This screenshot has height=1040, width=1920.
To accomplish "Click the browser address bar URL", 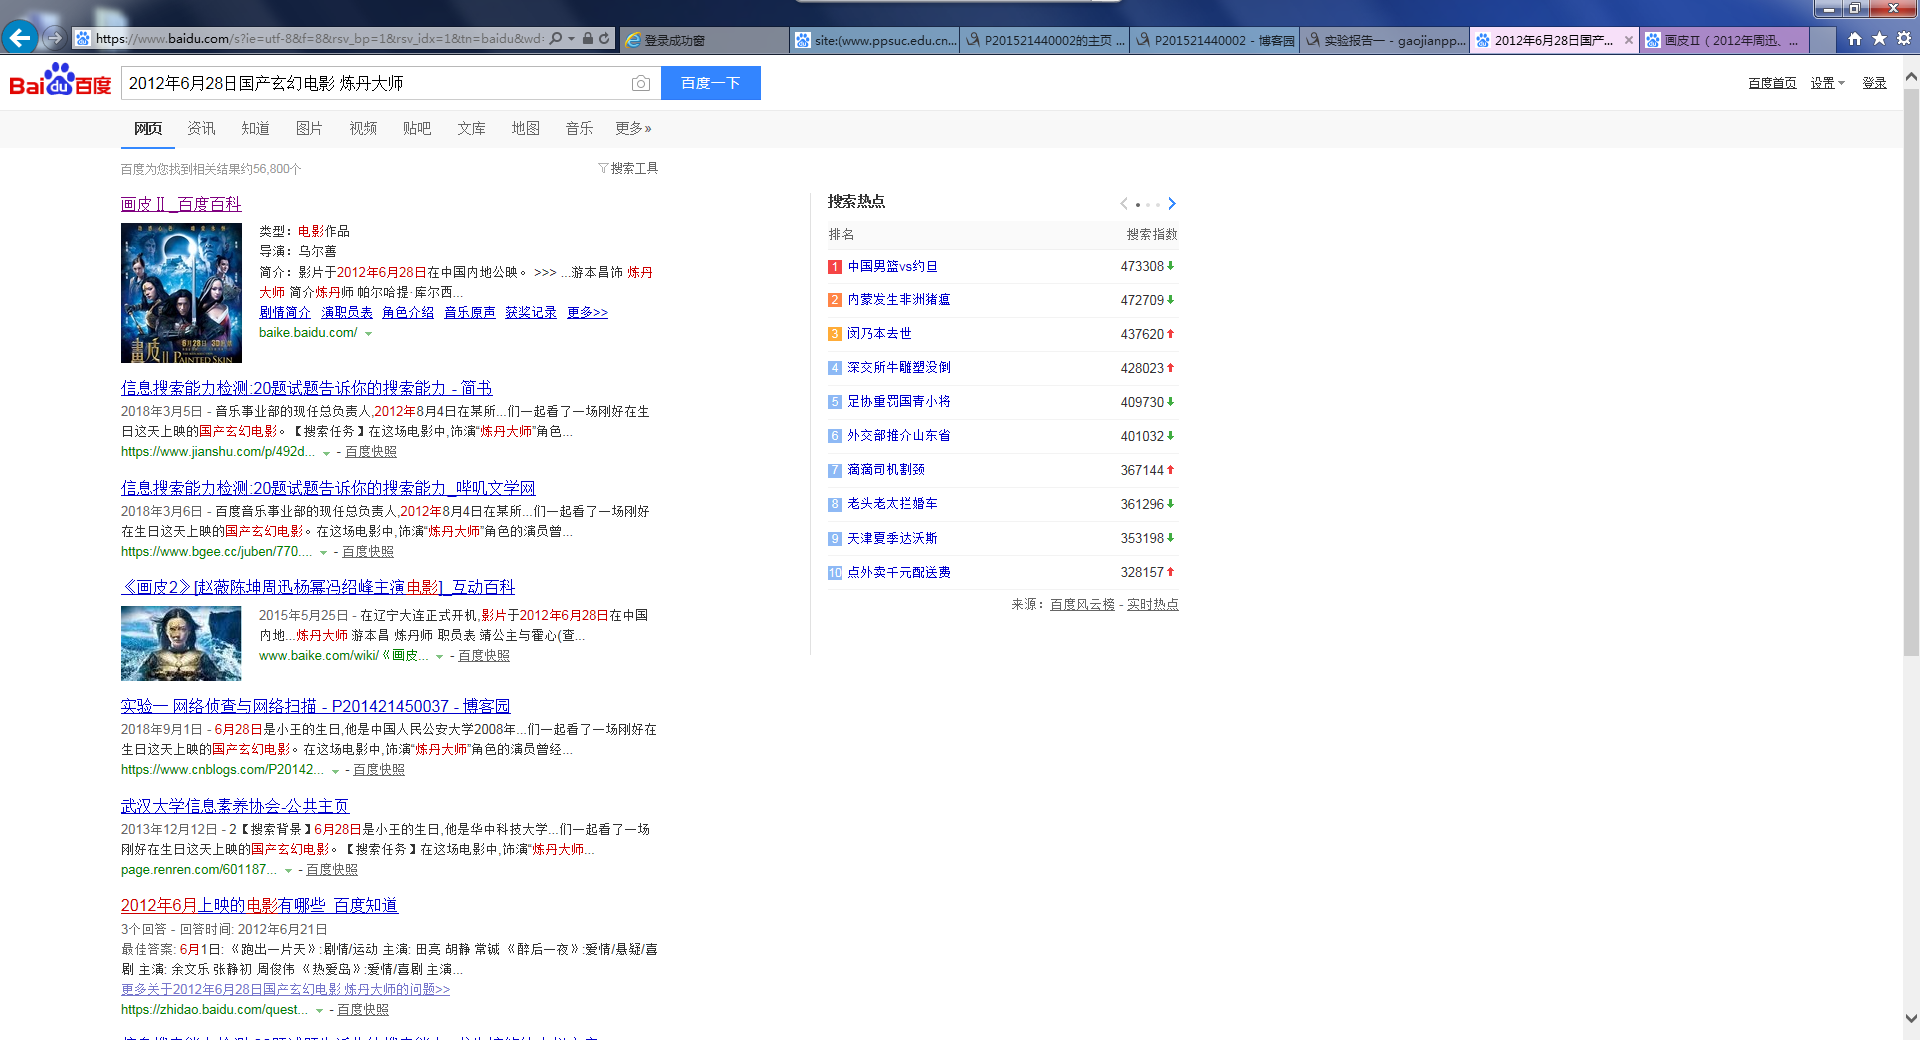I will pyautogui.click(x=320, y=39).
